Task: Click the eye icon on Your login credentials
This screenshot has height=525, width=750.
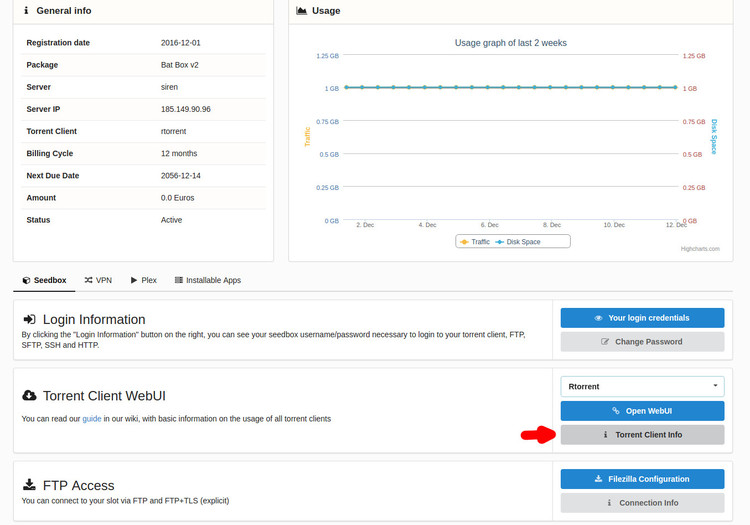Action: (598, 318)
